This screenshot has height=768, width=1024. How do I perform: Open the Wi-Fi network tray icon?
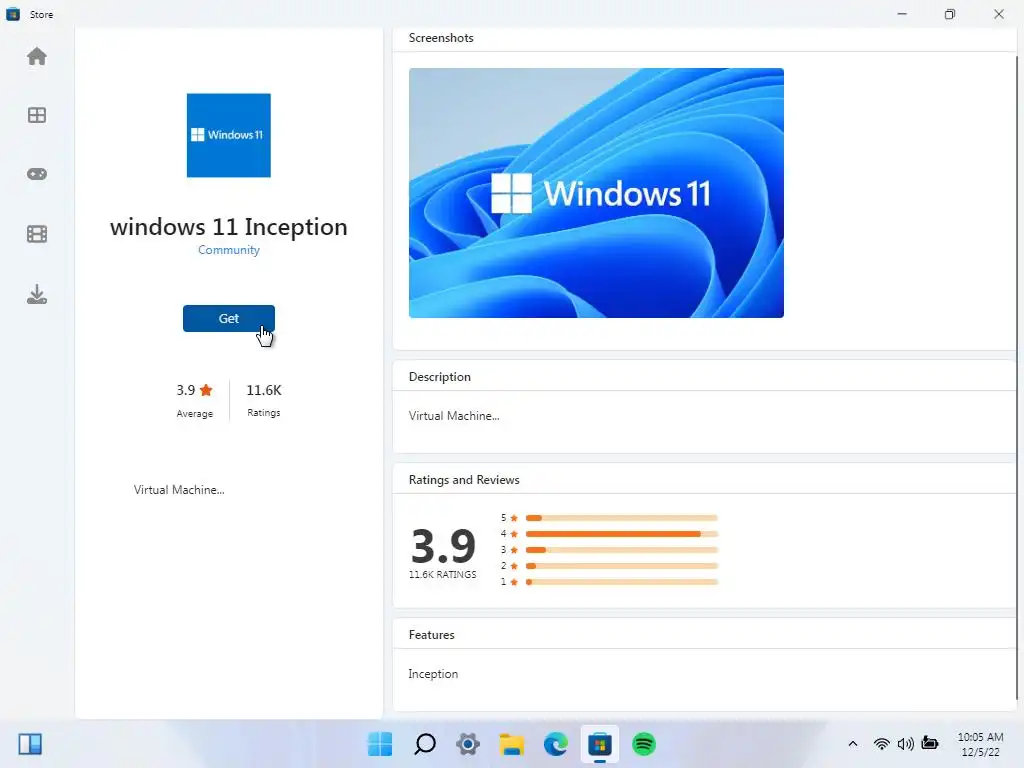pos(882,744)
